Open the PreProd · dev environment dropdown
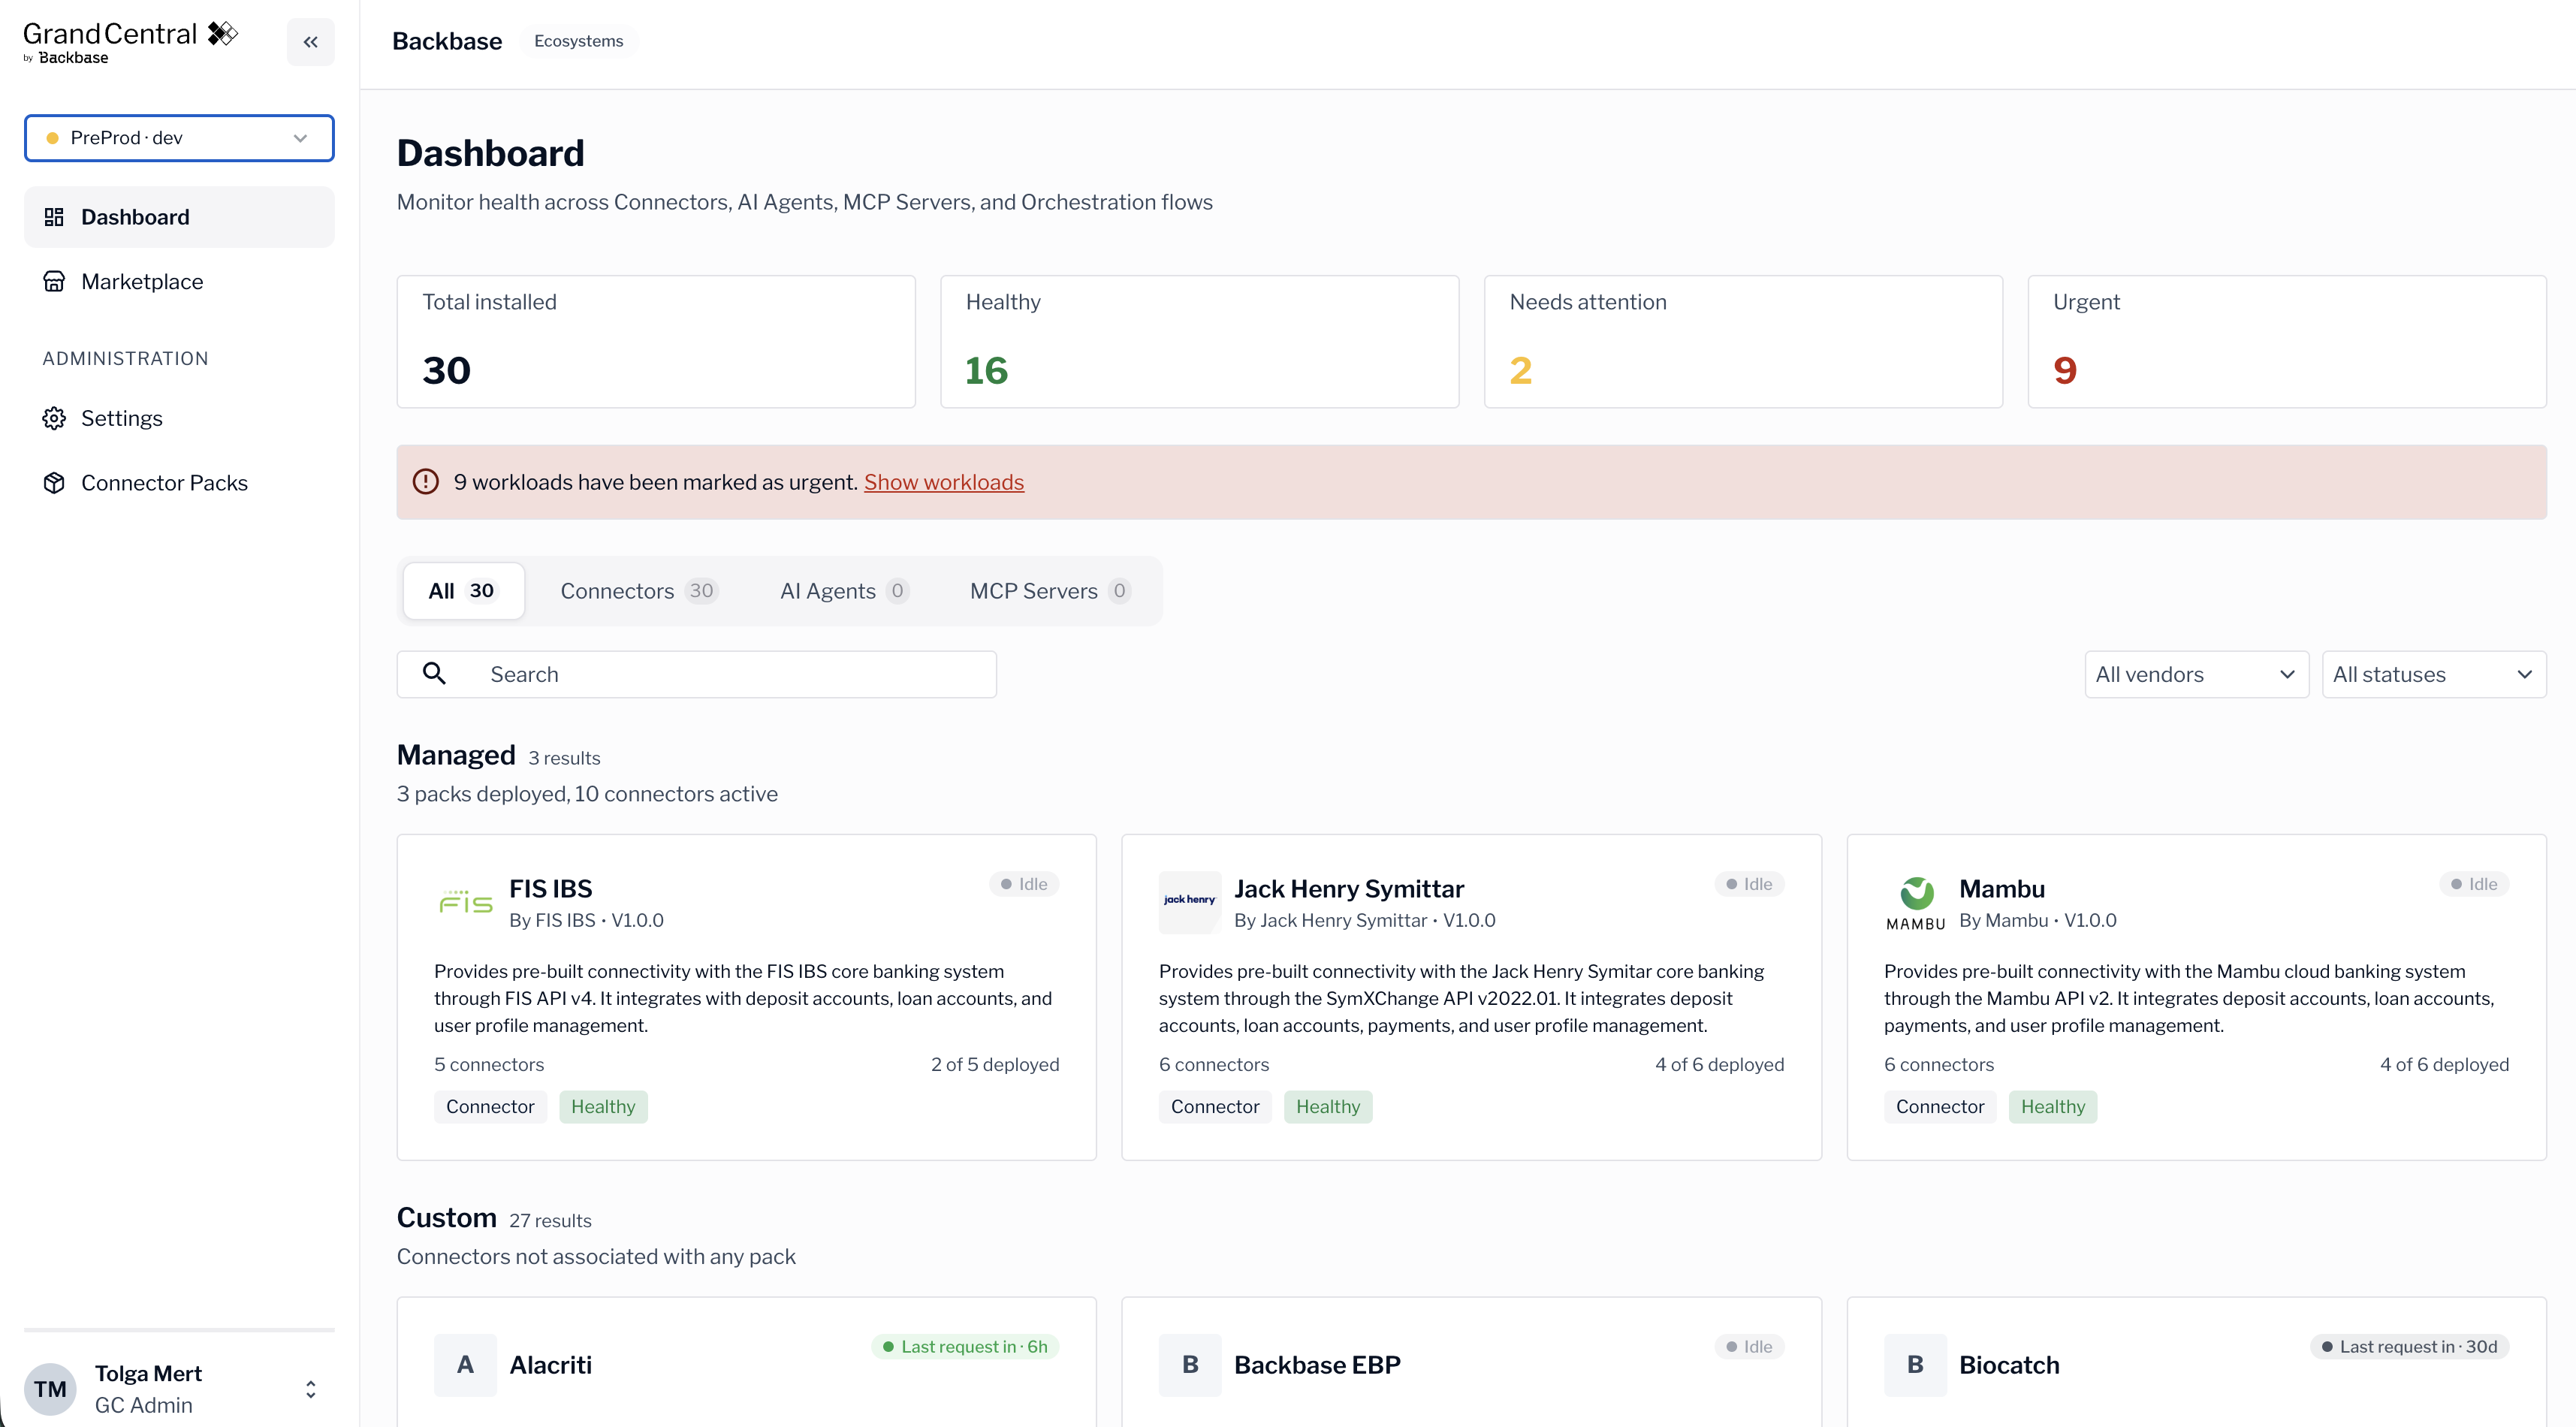The height and width of the screenshot is (1427, 2576). click(179, 138)
